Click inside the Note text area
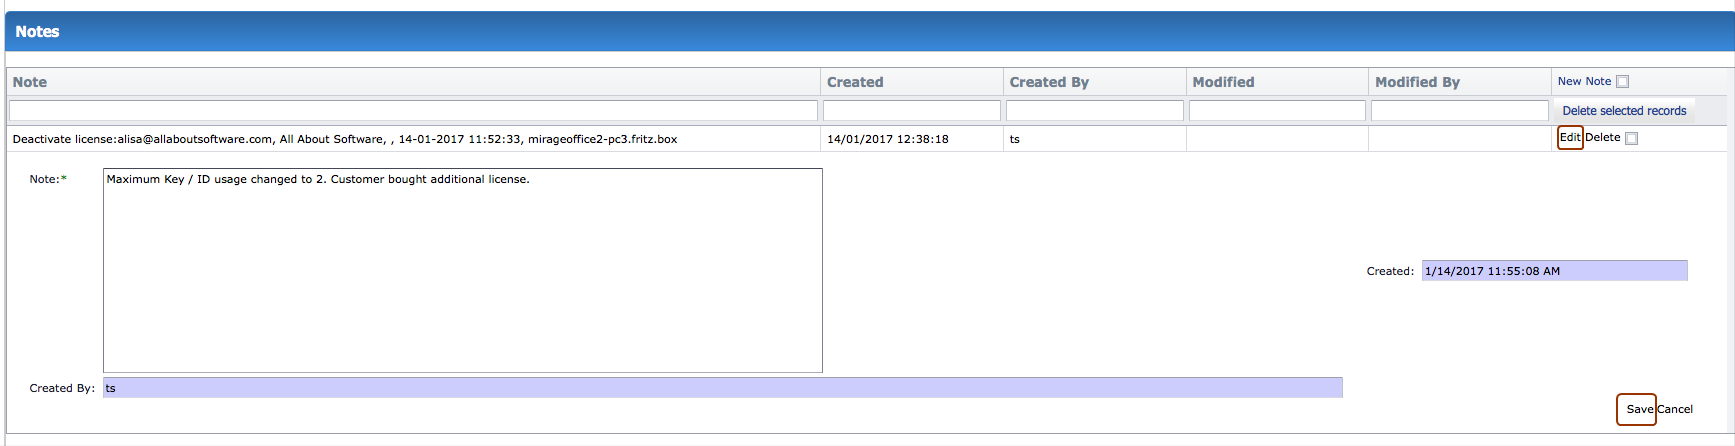1735x446 pixels. click(462, 270)
